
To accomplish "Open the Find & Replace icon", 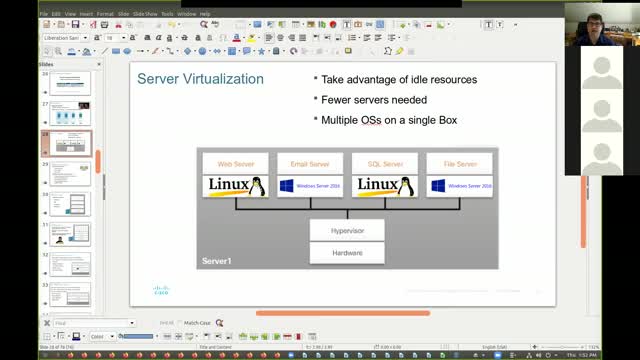I will [x=204, y=24].
